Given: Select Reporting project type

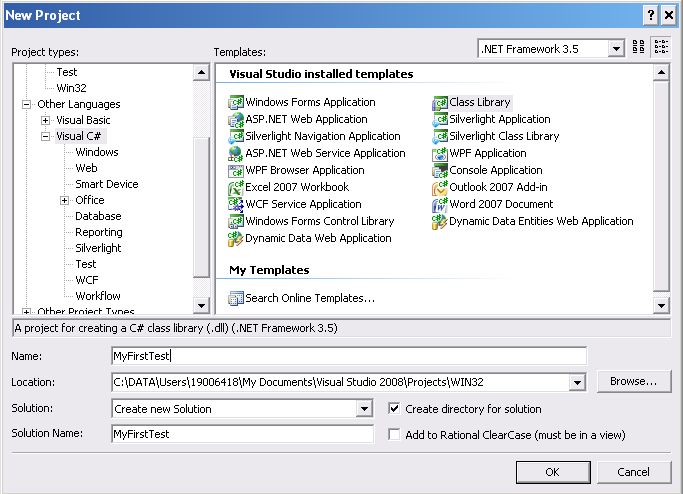Looking at the screenshot, I should pyautogui.click(x=99, y=232).
